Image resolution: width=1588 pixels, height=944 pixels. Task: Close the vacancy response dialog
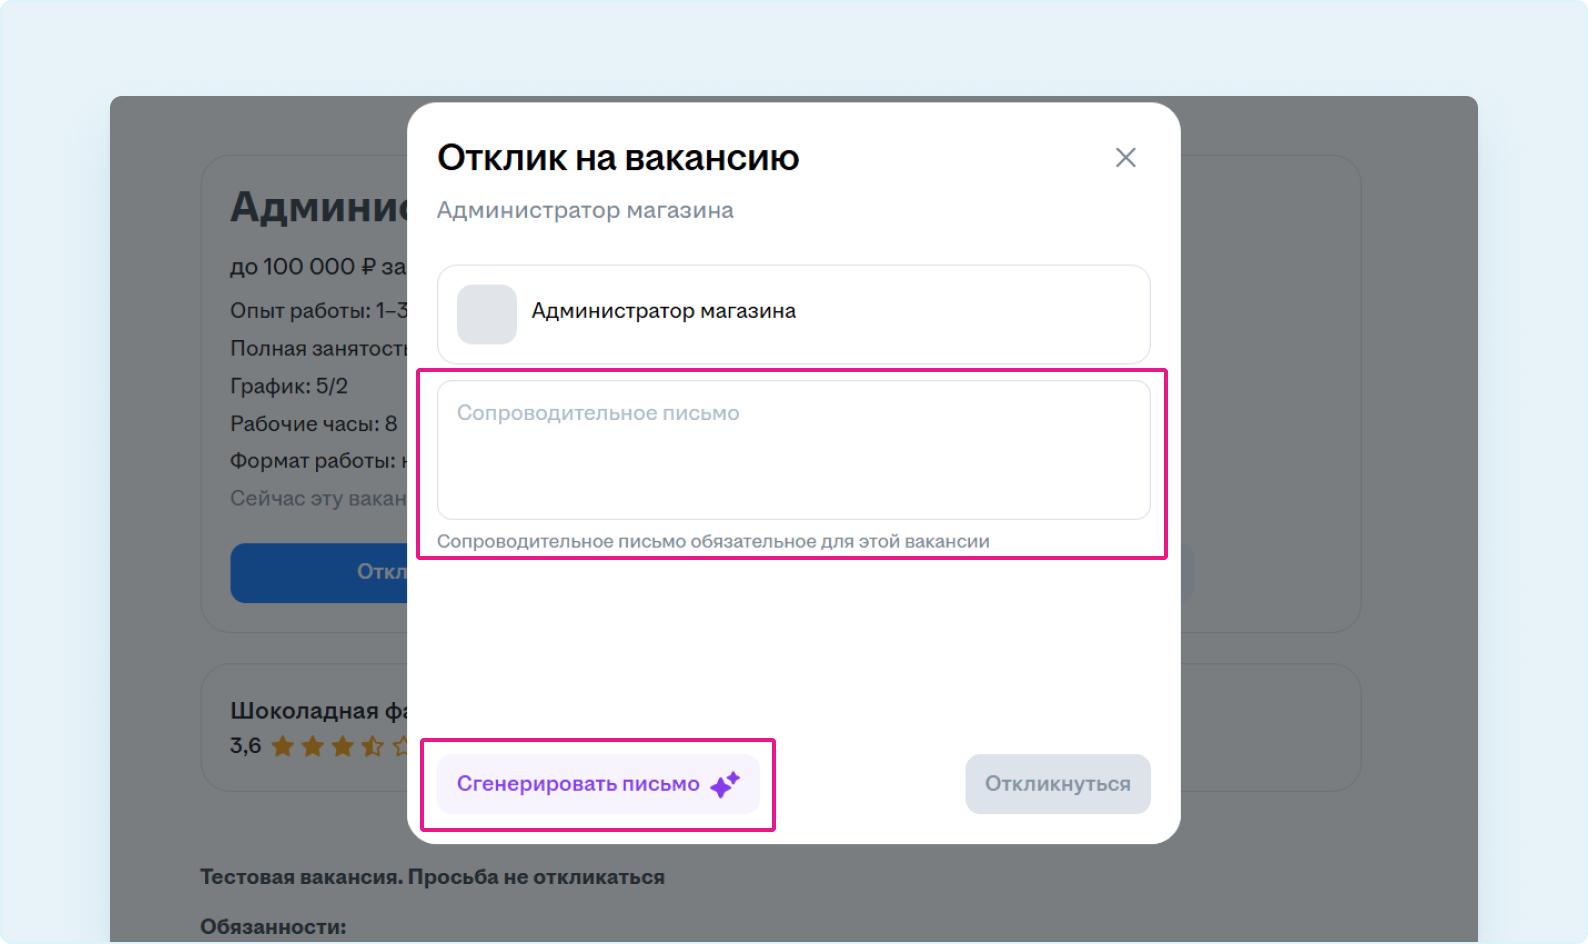(x=1125, y=158)
